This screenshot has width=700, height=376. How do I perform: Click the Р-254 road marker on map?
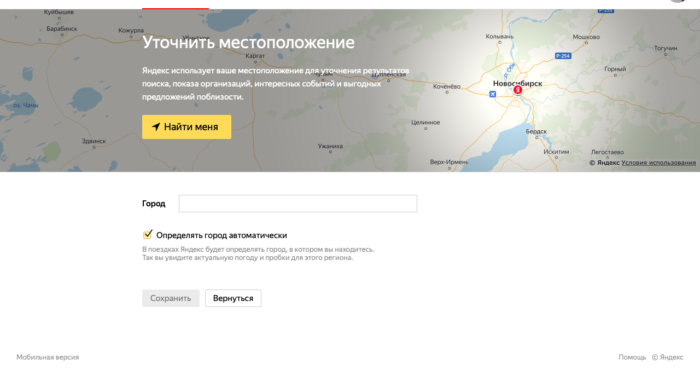point(563,56)
